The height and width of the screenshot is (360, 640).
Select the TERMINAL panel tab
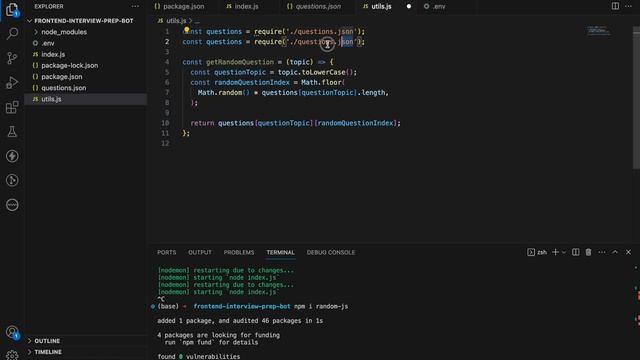coord(280,253)
